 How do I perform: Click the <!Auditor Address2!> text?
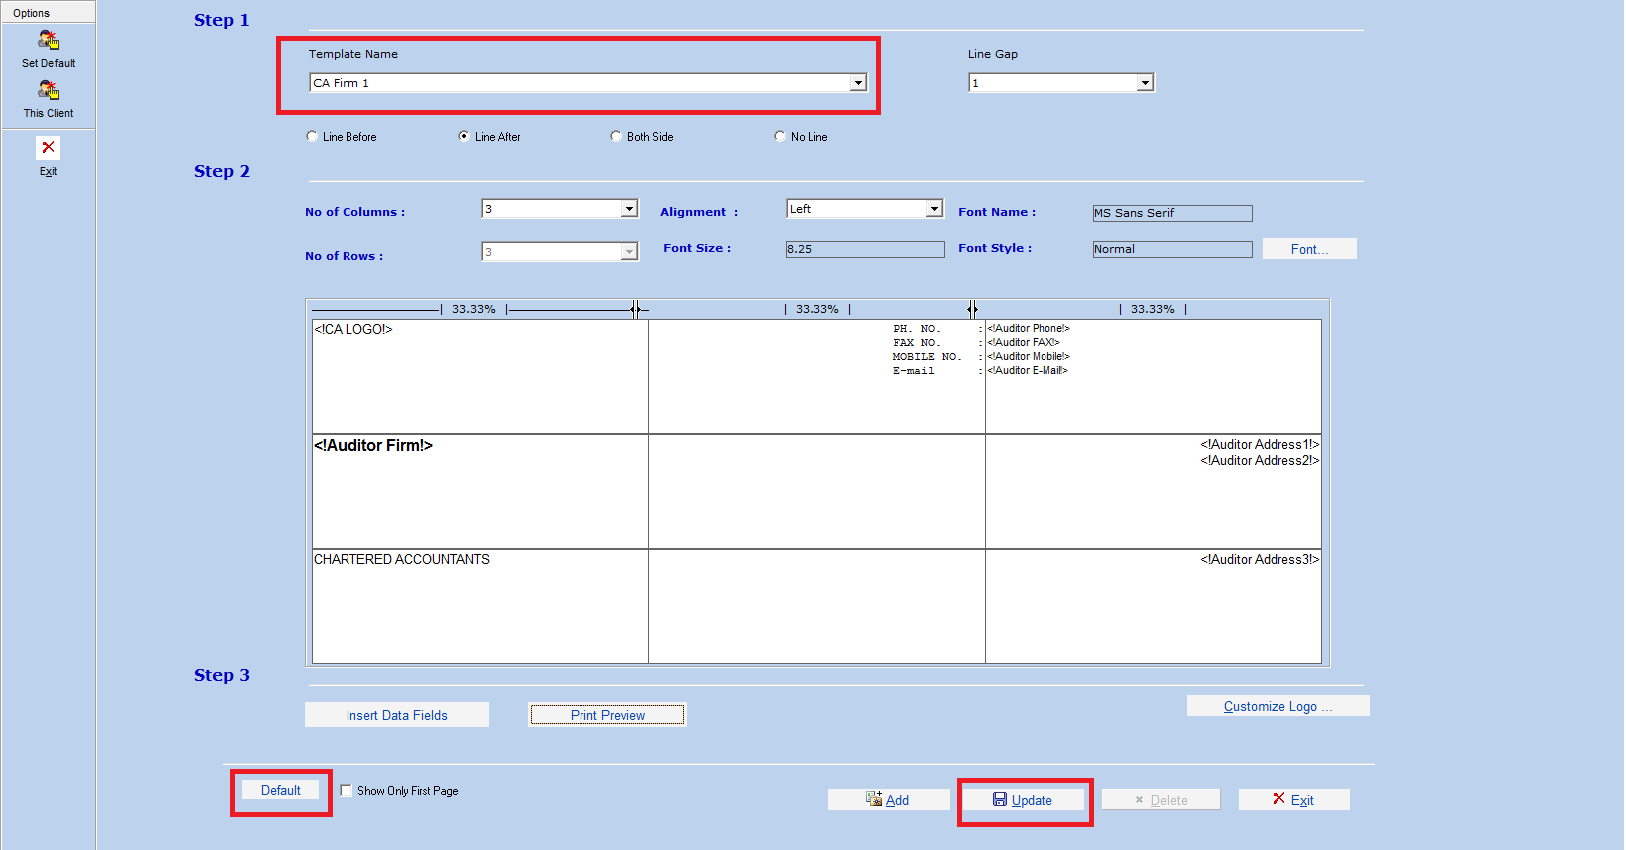[1260, 460]
